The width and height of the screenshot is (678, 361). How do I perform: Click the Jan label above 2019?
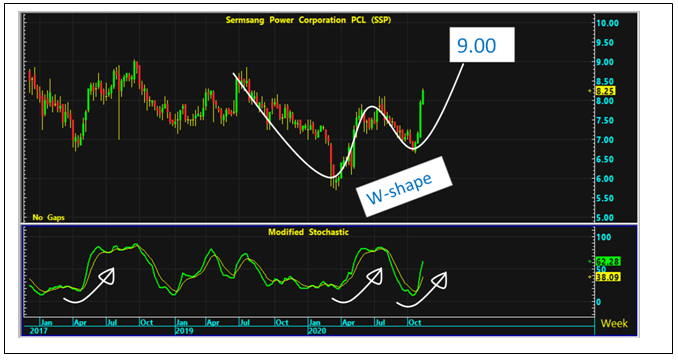click(182, 323)
